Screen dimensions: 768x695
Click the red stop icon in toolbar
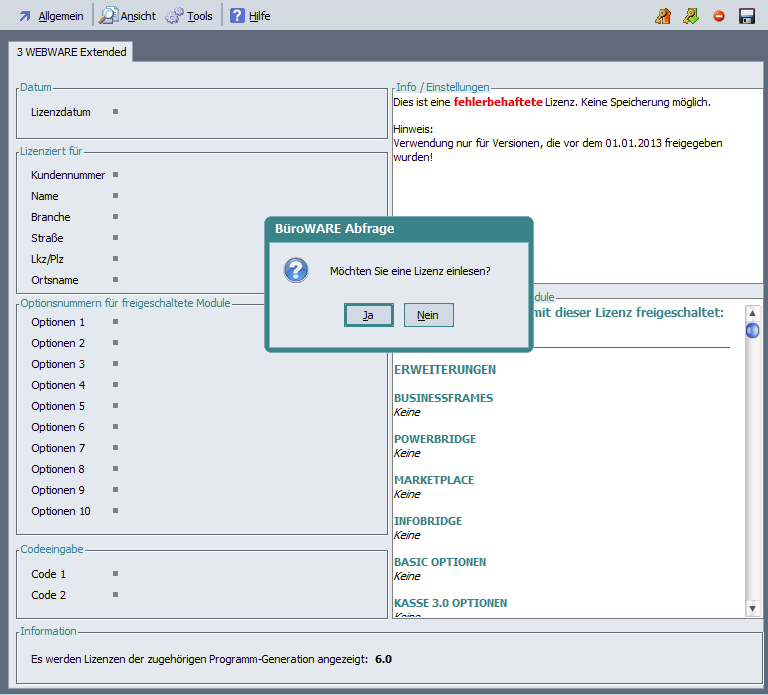(719, 16)
